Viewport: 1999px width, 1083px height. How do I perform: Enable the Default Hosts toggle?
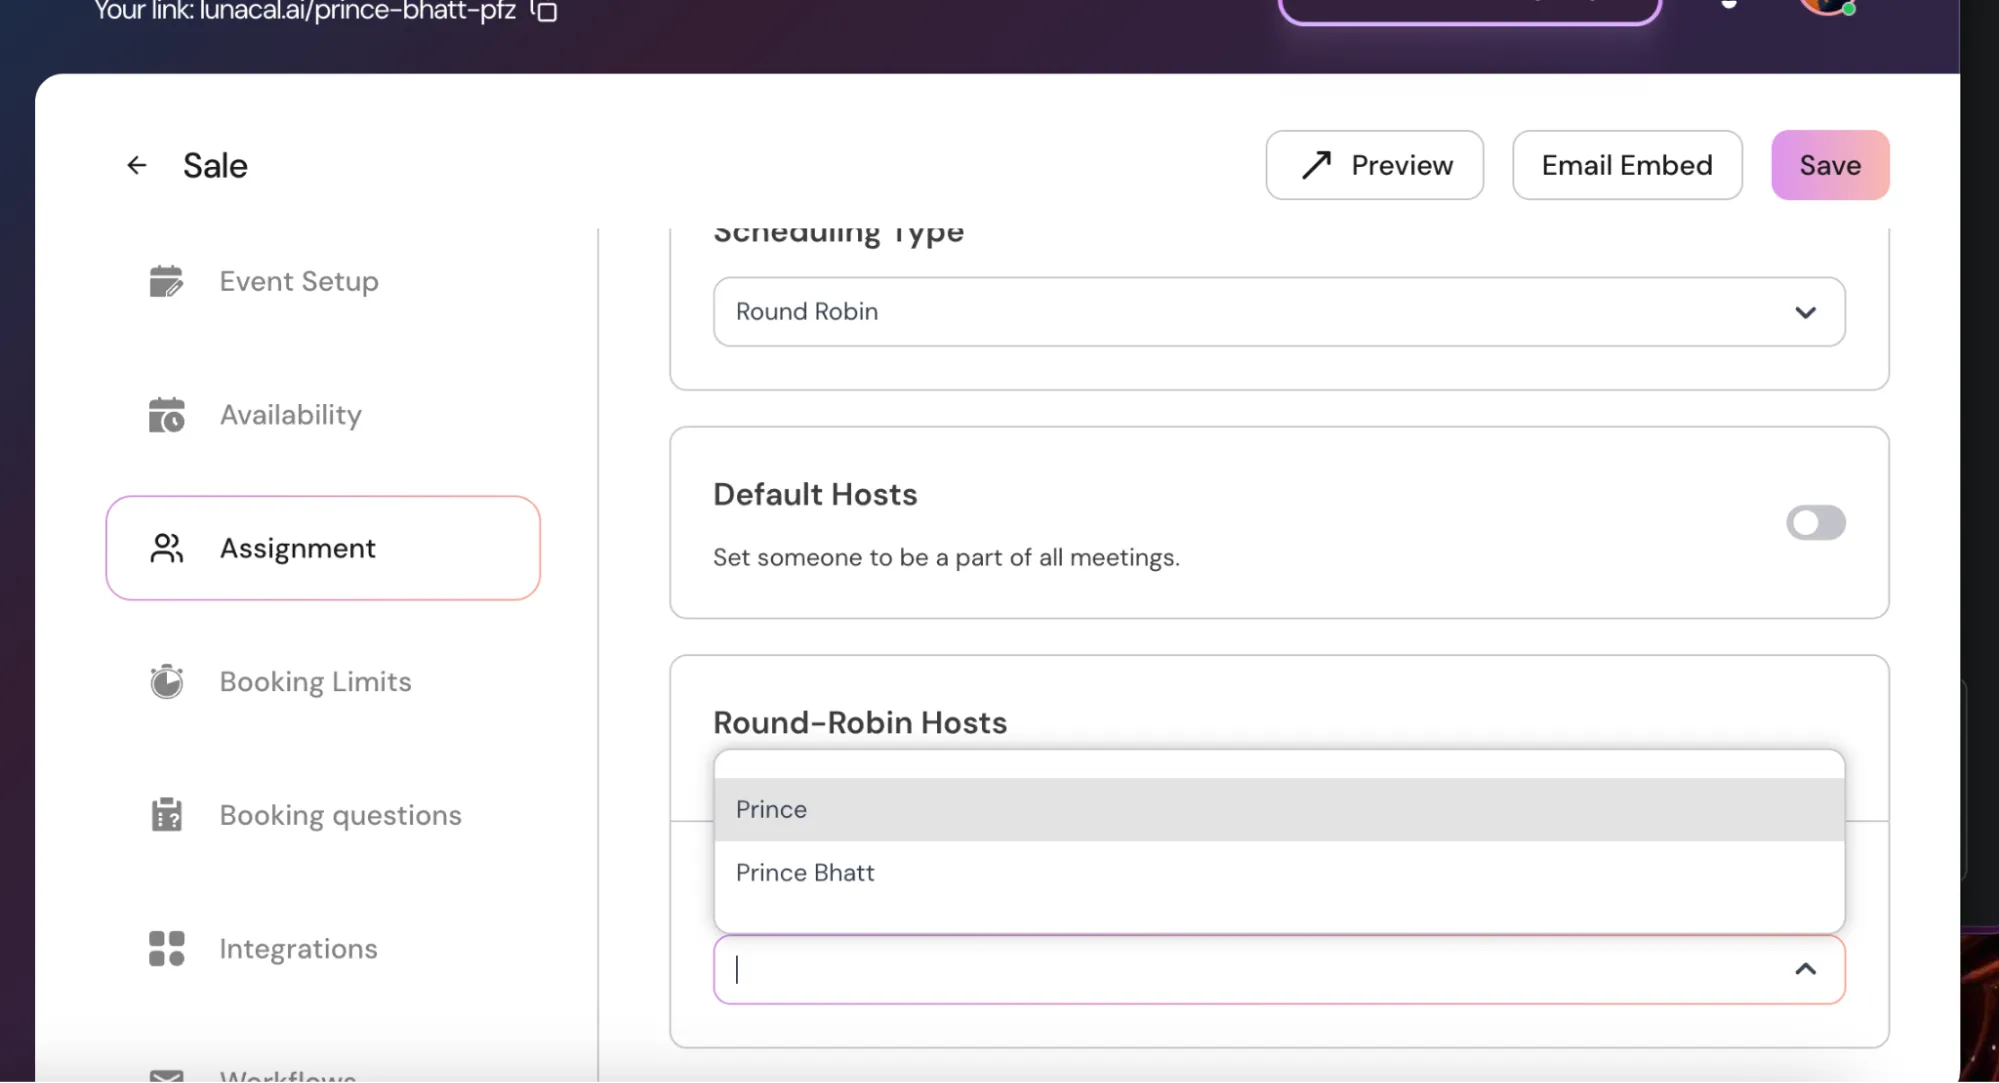1815,522
